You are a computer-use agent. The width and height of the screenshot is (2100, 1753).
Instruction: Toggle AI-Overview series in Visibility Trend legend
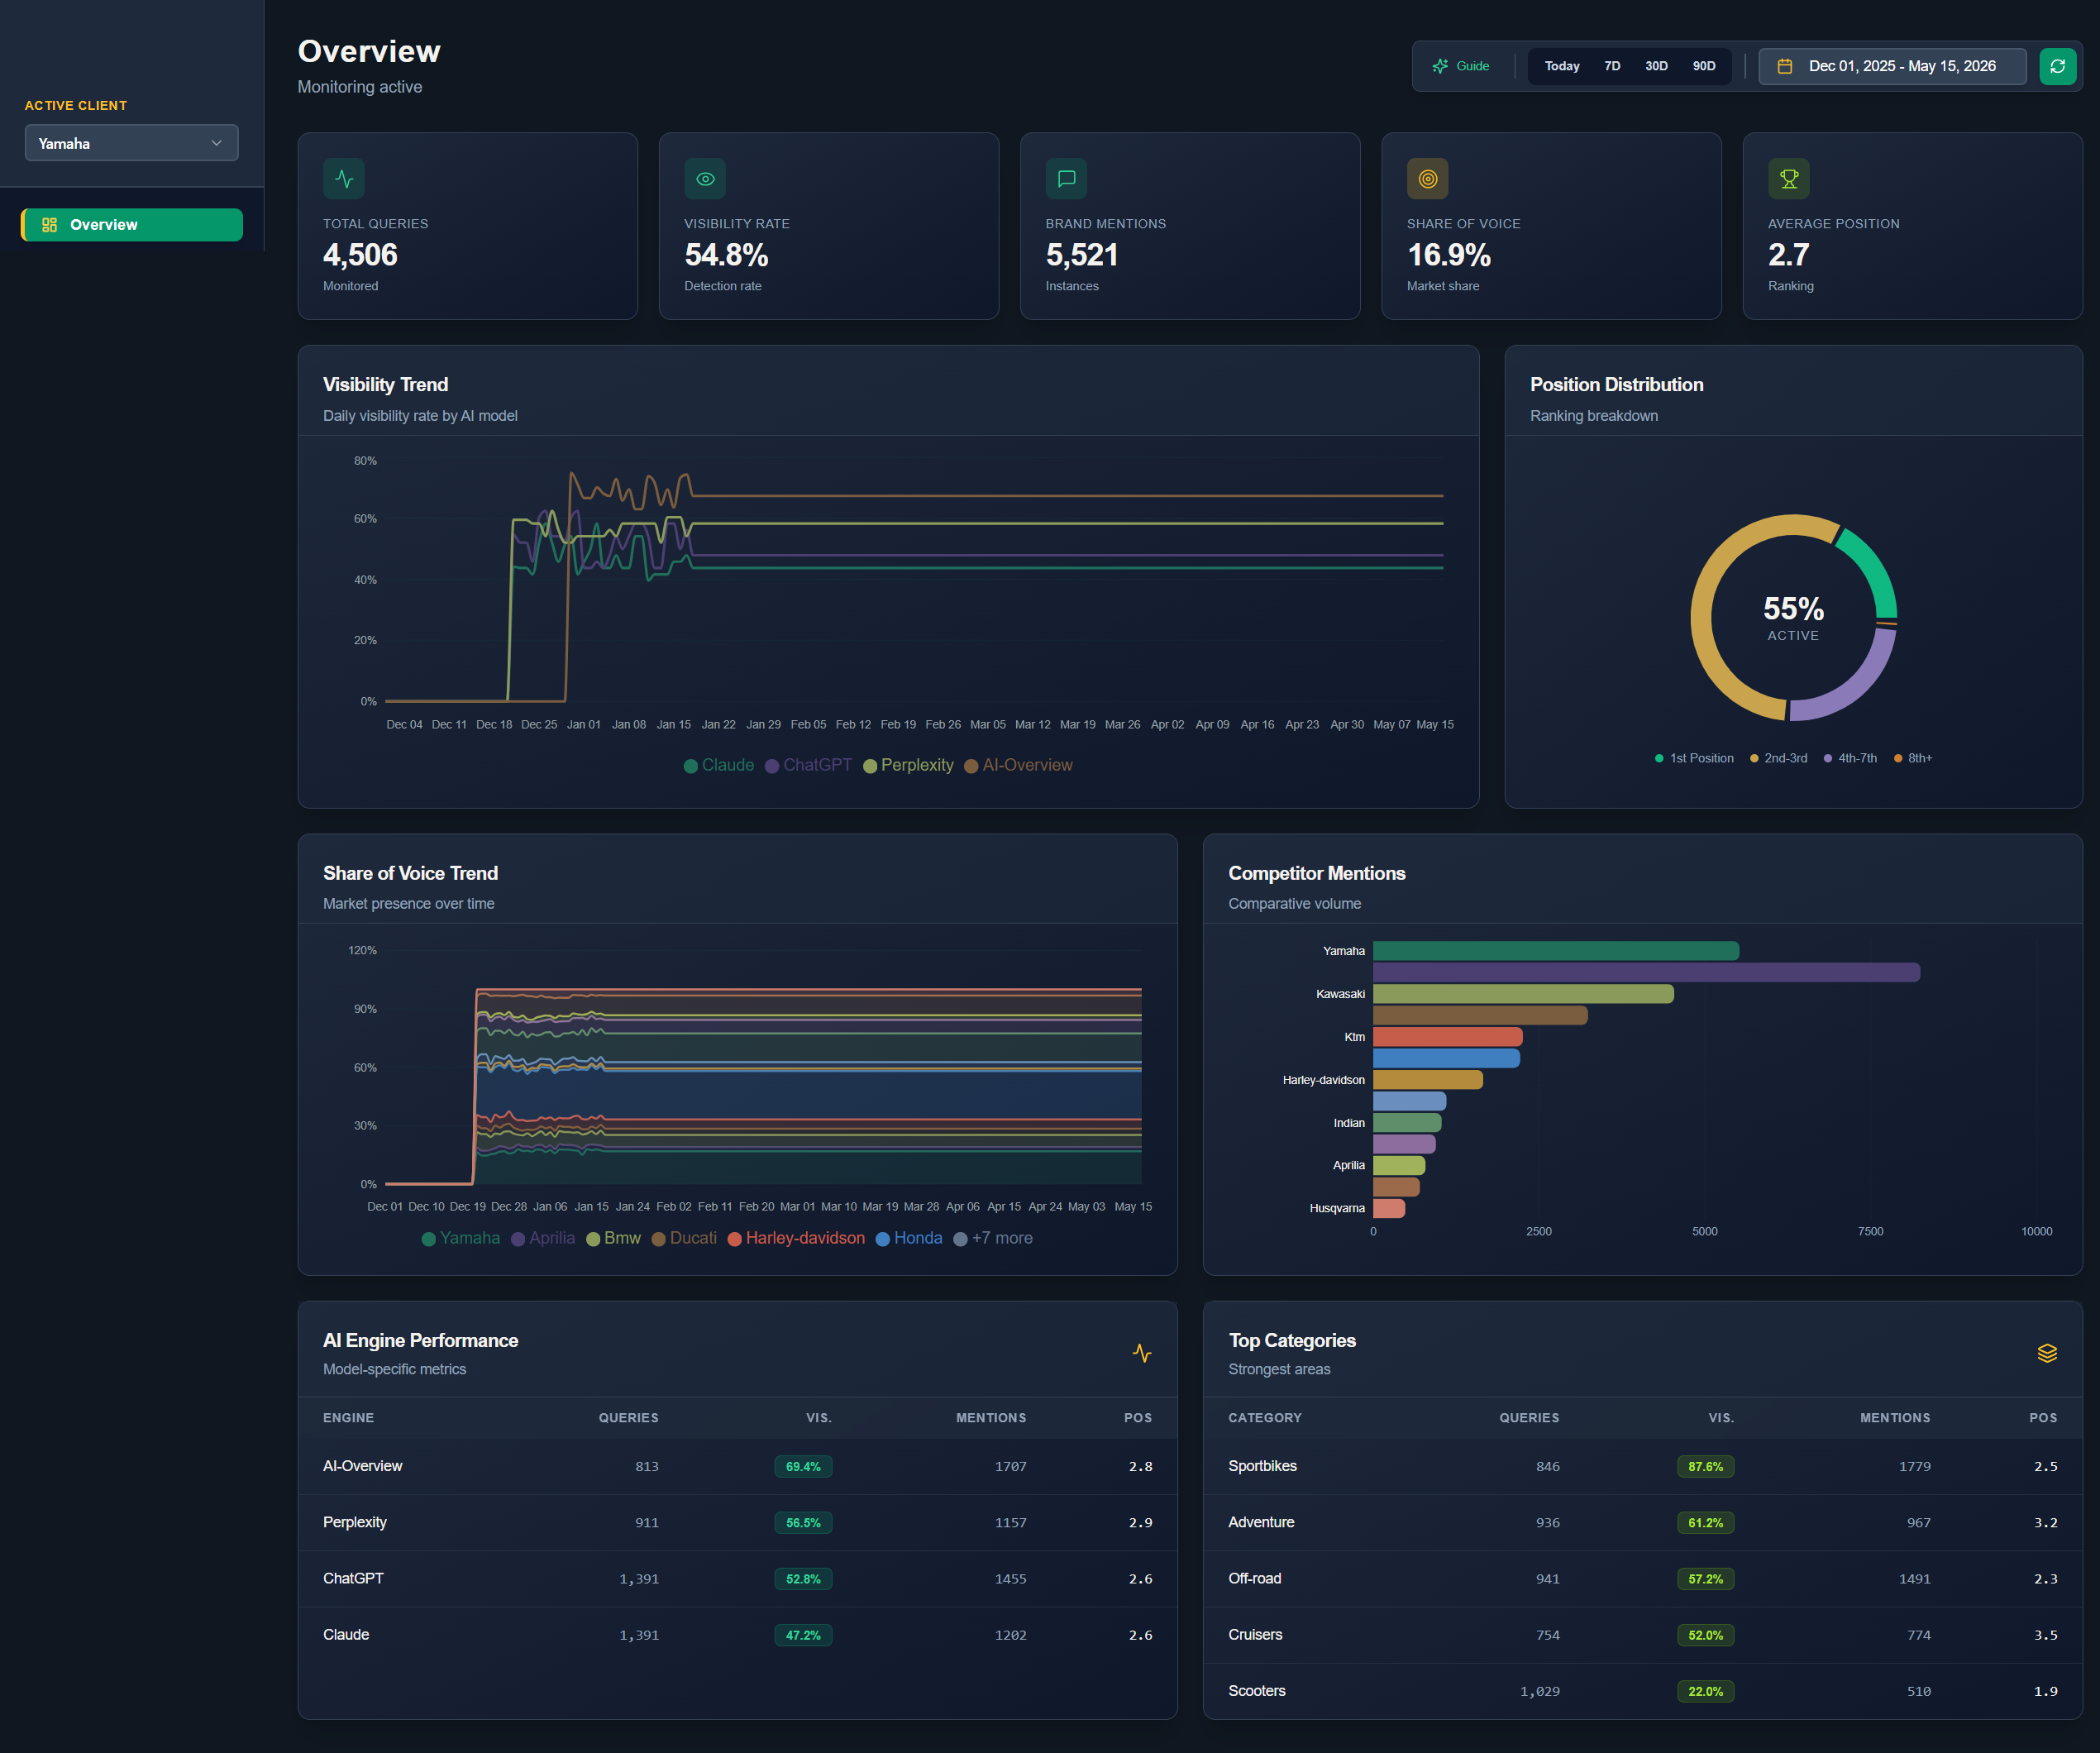1018,765
